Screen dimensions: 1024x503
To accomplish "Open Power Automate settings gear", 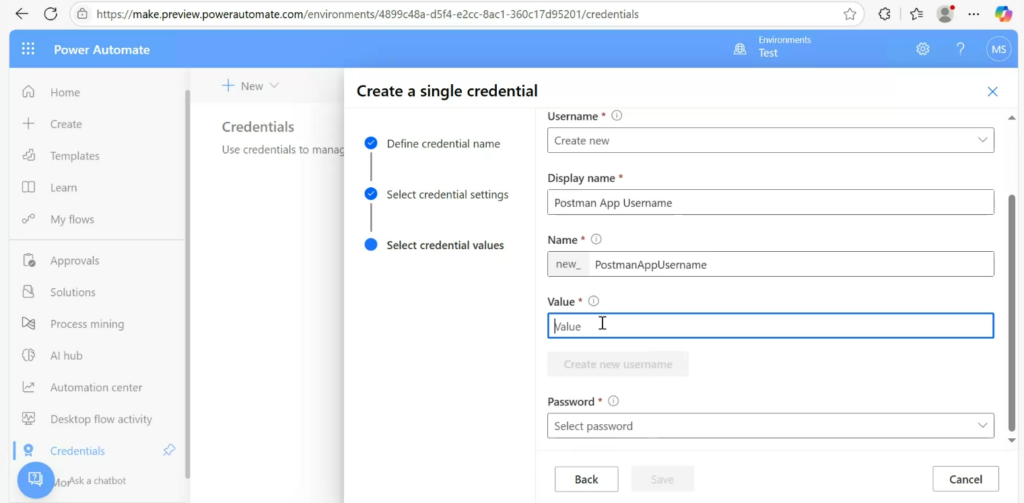I will (922, 49).
